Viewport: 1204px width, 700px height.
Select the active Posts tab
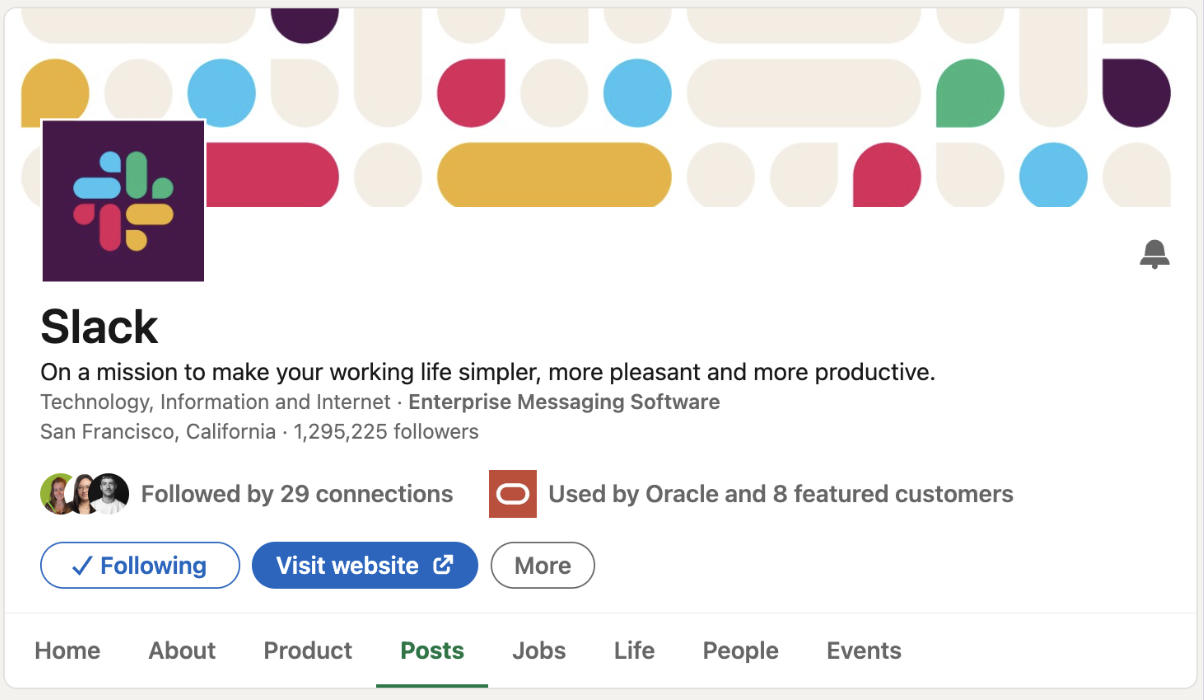(x=432, y=651)
